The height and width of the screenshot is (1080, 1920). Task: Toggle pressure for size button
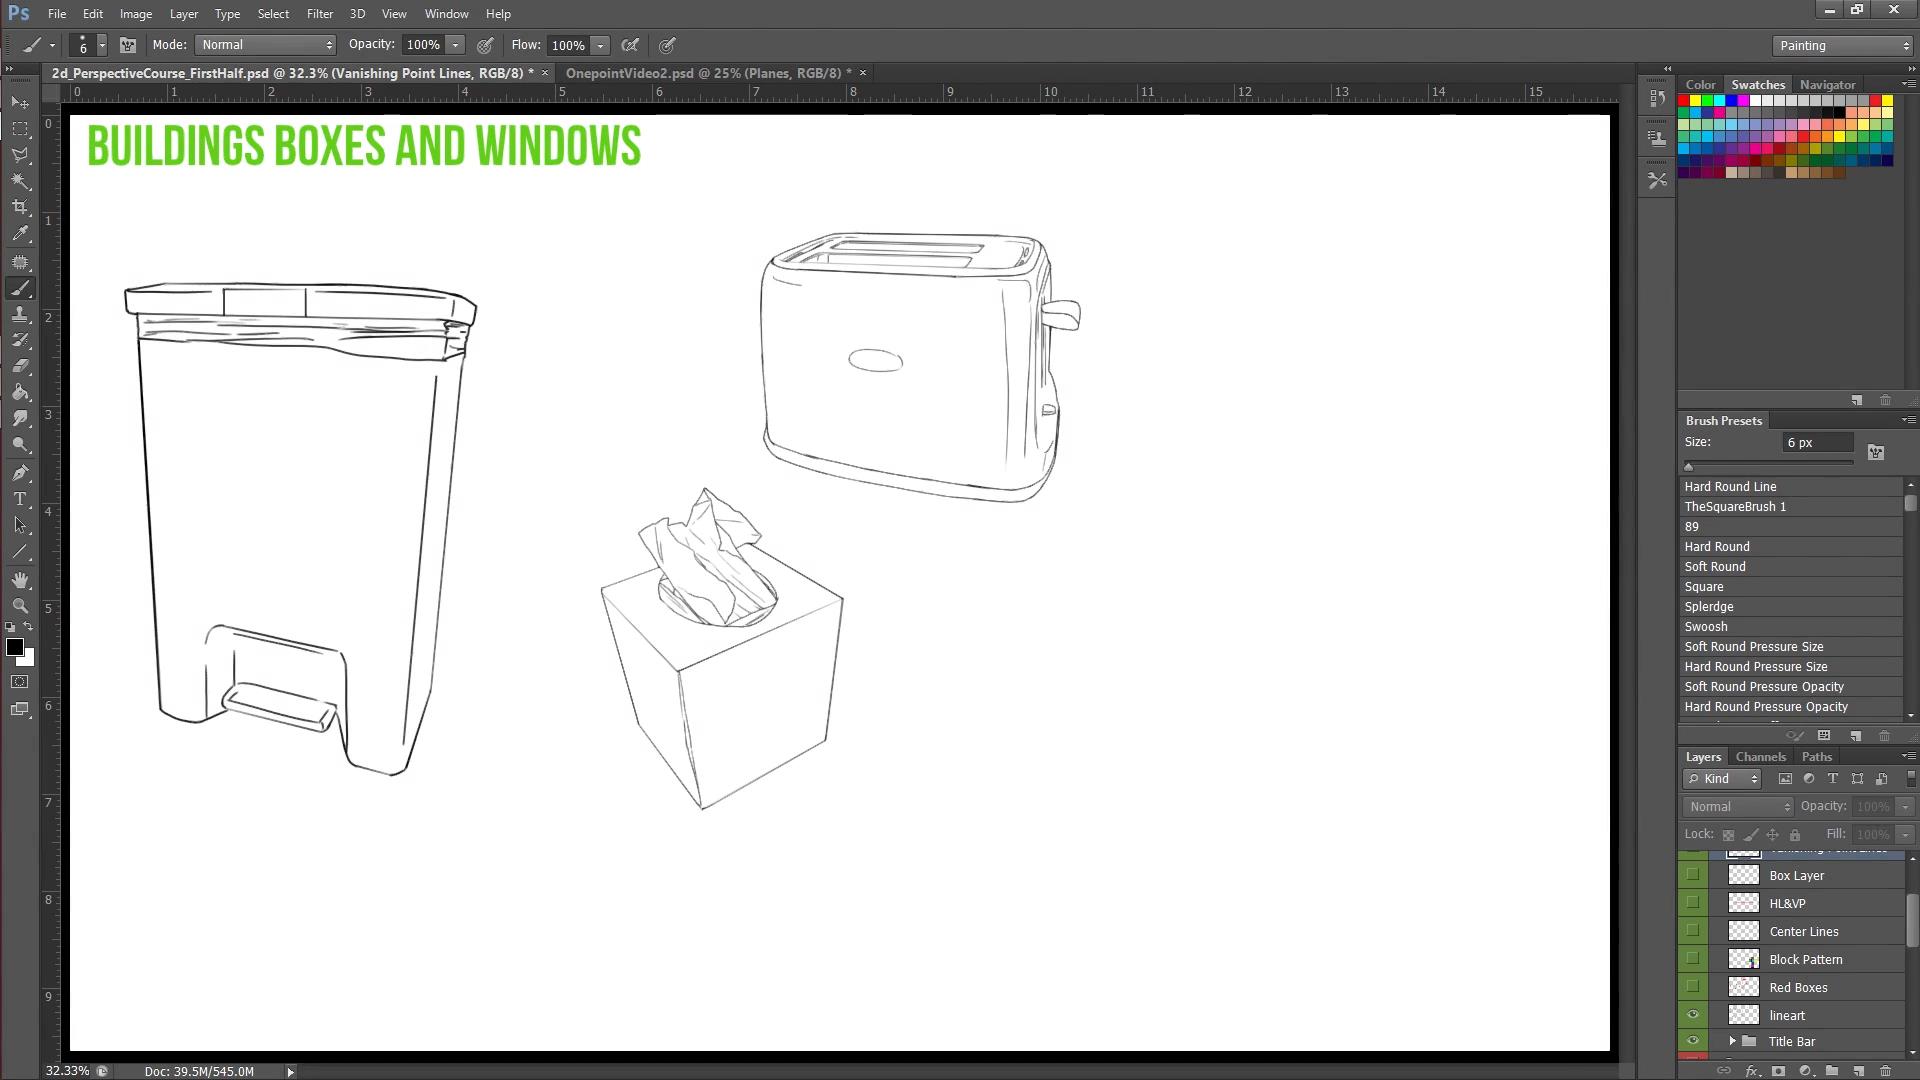[667, 45]
